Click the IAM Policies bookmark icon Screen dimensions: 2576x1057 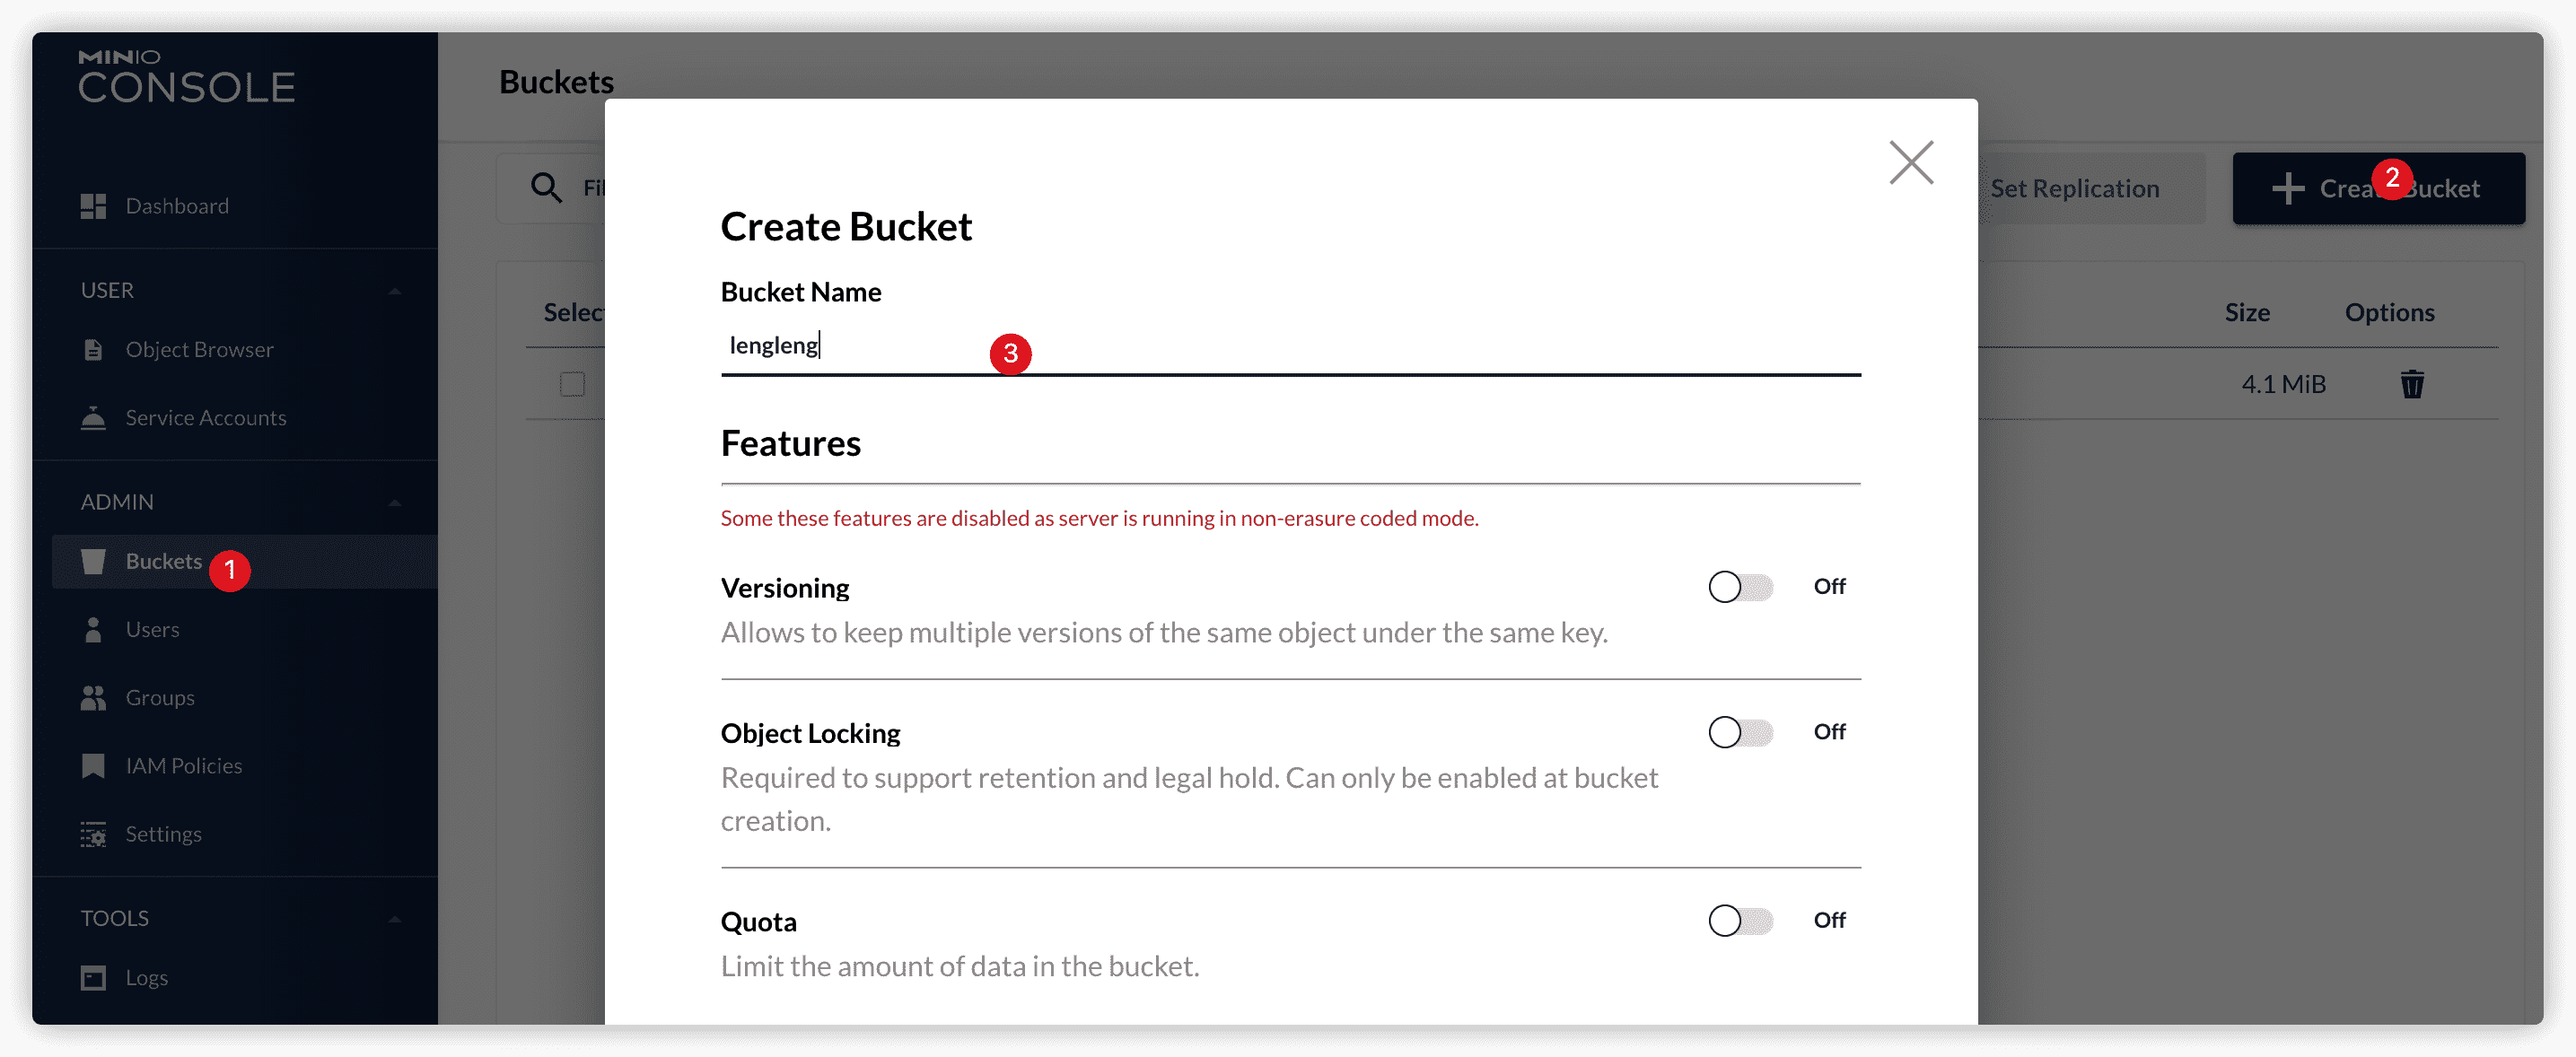[93, 766]
